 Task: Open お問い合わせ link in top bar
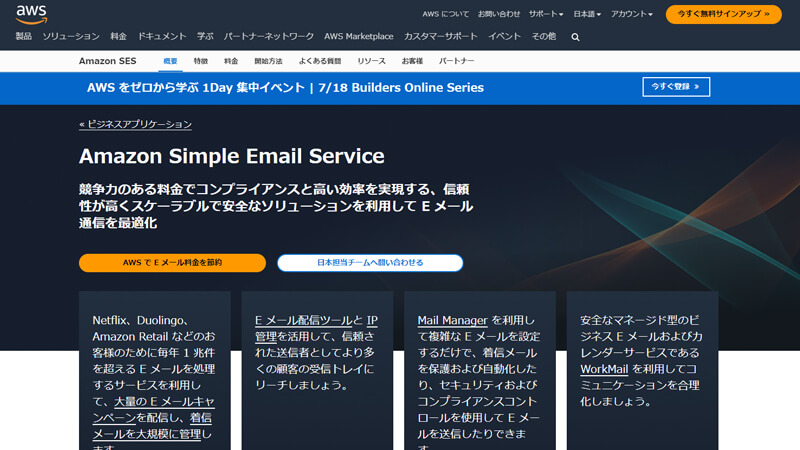pos(498,14)
